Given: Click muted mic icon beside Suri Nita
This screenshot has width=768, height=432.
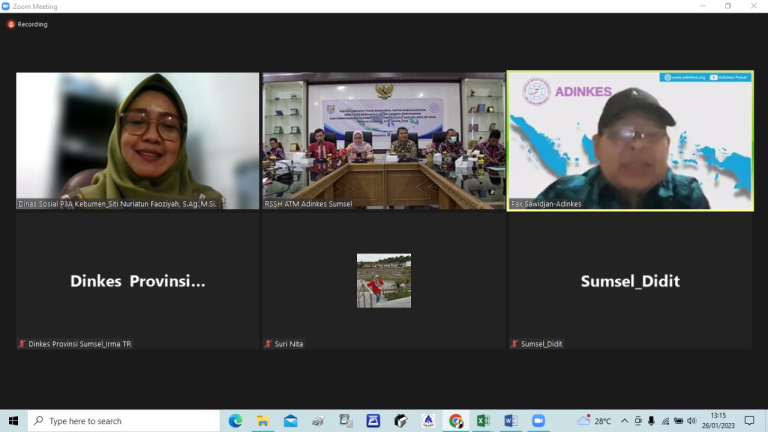Looking at the screenshot, I should tap(268, 344).
